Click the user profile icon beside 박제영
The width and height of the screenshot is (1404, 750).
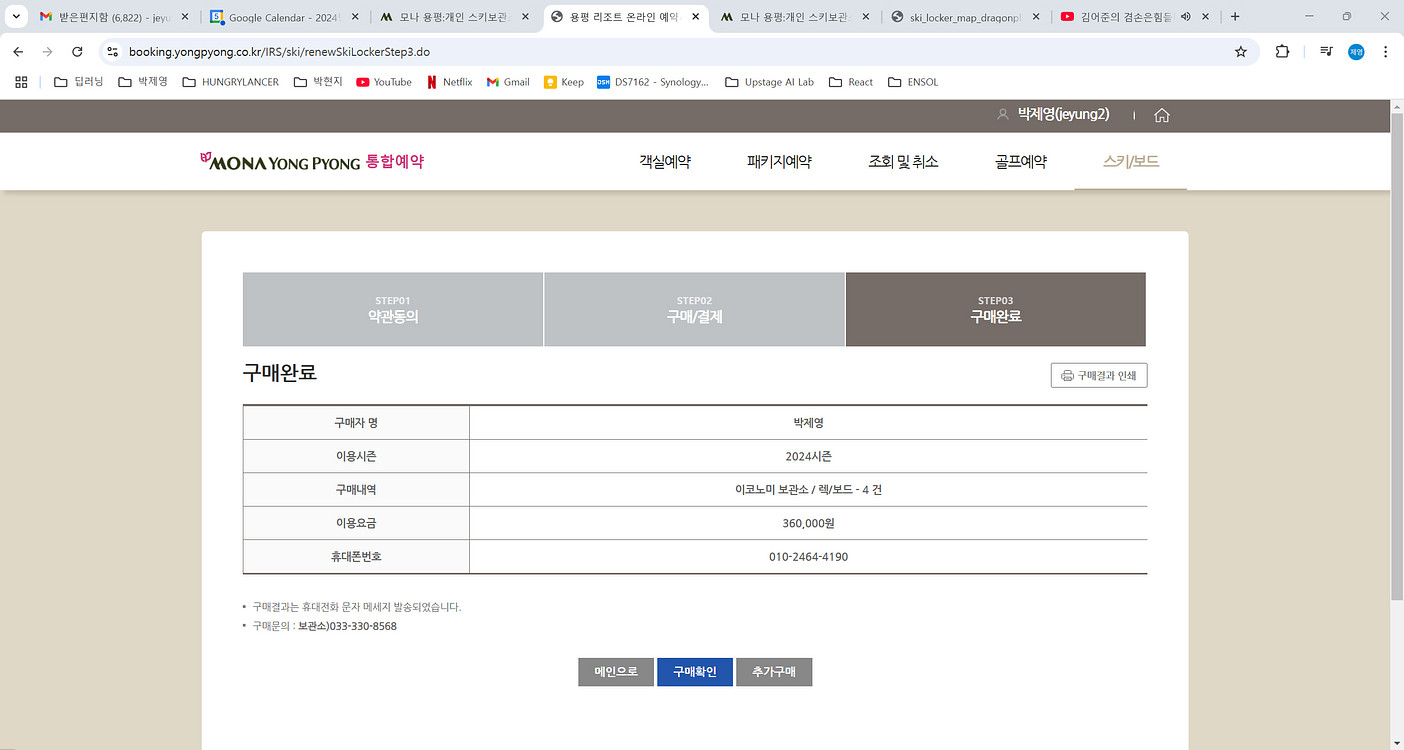(x=1003, y=115)
